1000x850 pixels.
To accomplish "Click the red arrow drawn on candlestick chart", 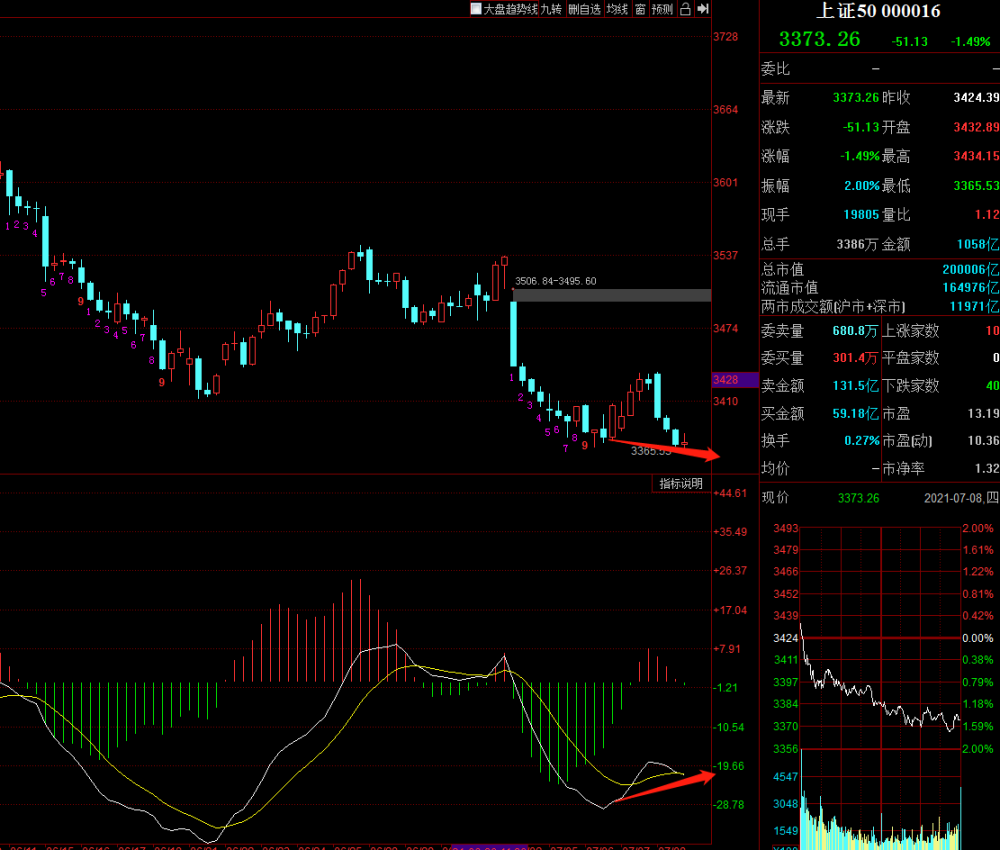I will pyautogui.click(x=663, y=448).
